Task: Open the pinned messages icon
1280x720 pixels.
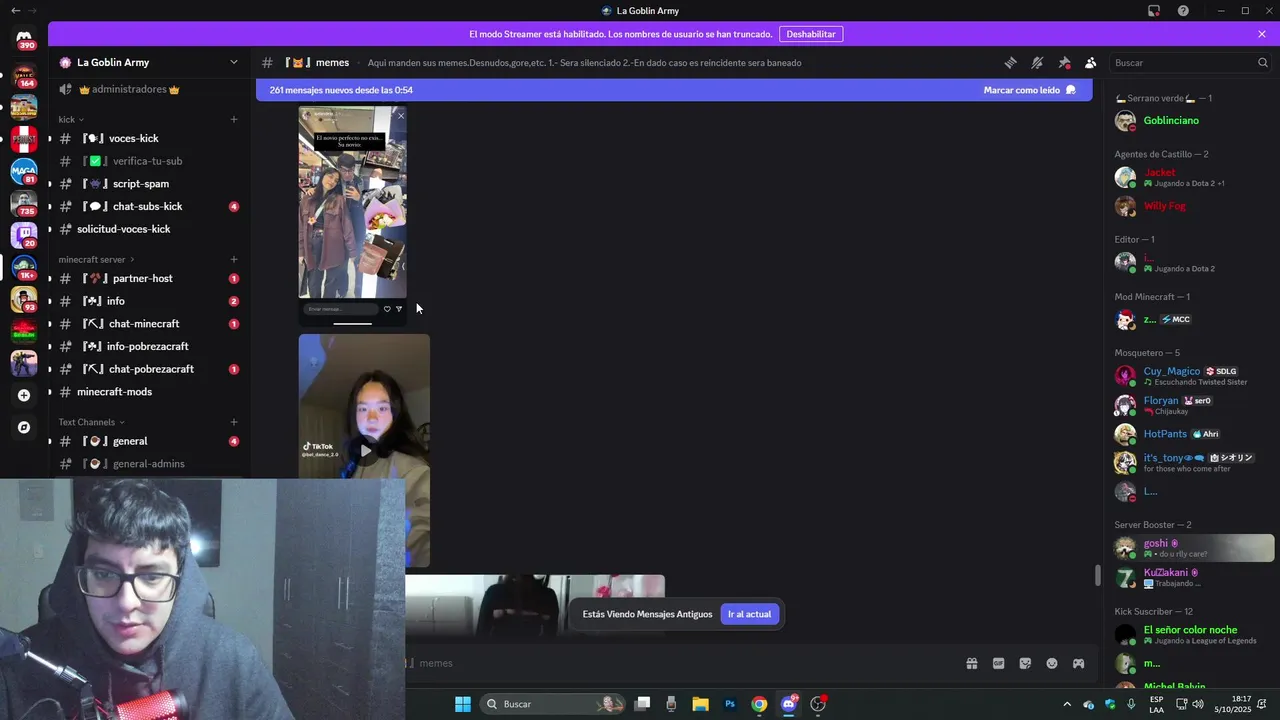Action: 1064,62
